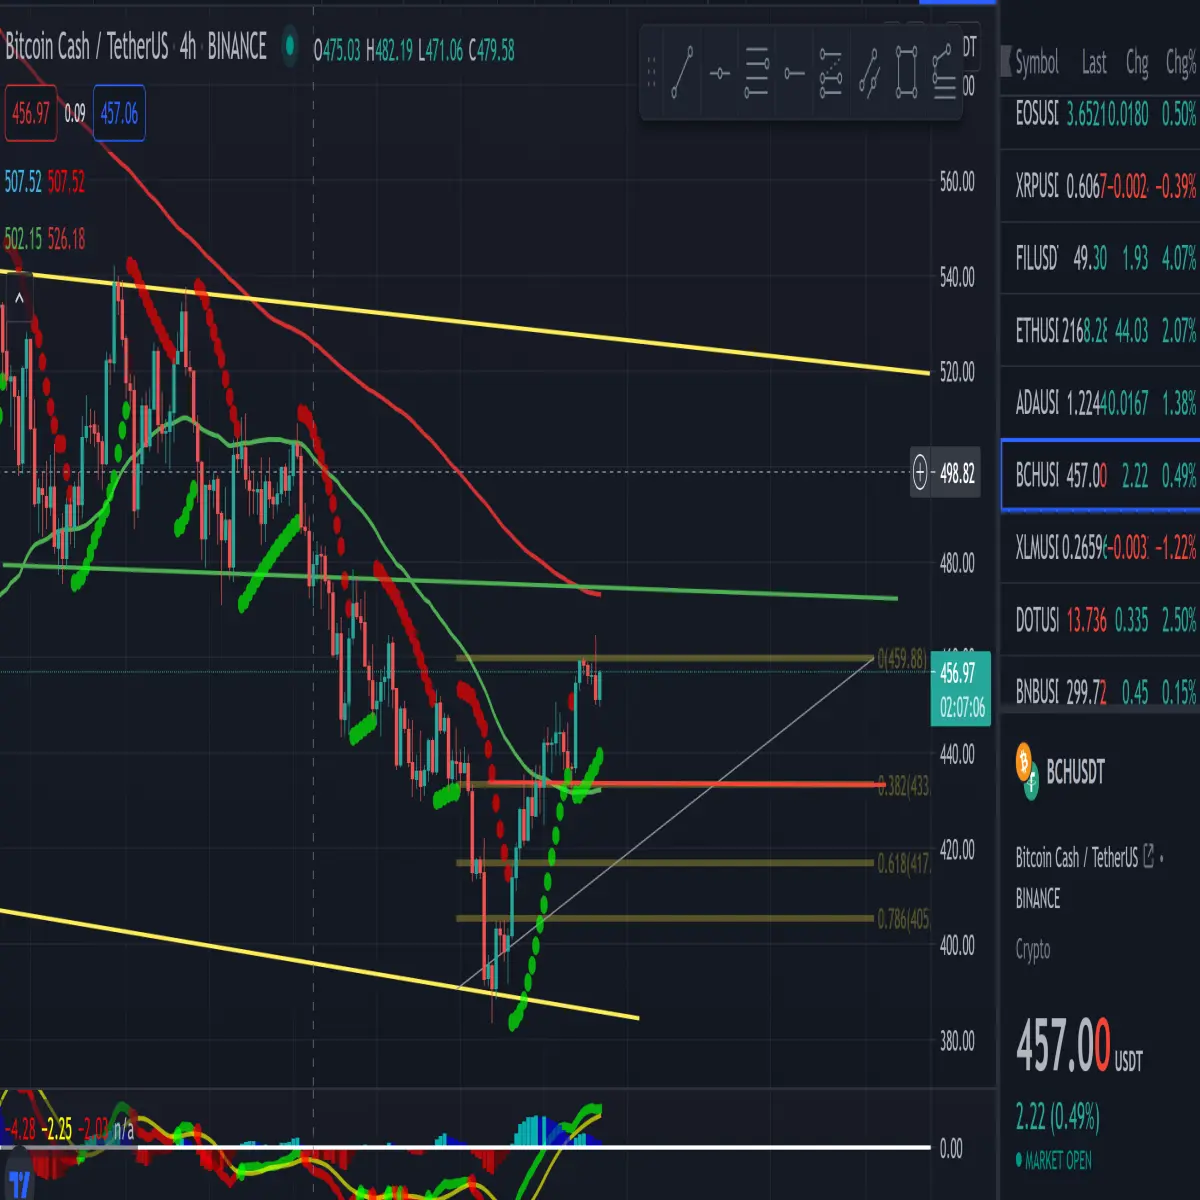Select the Horizontal Ray drawing tool
Viewport: 1200px width, 1200px height.
pyautogui.click(x=794, y=73)
